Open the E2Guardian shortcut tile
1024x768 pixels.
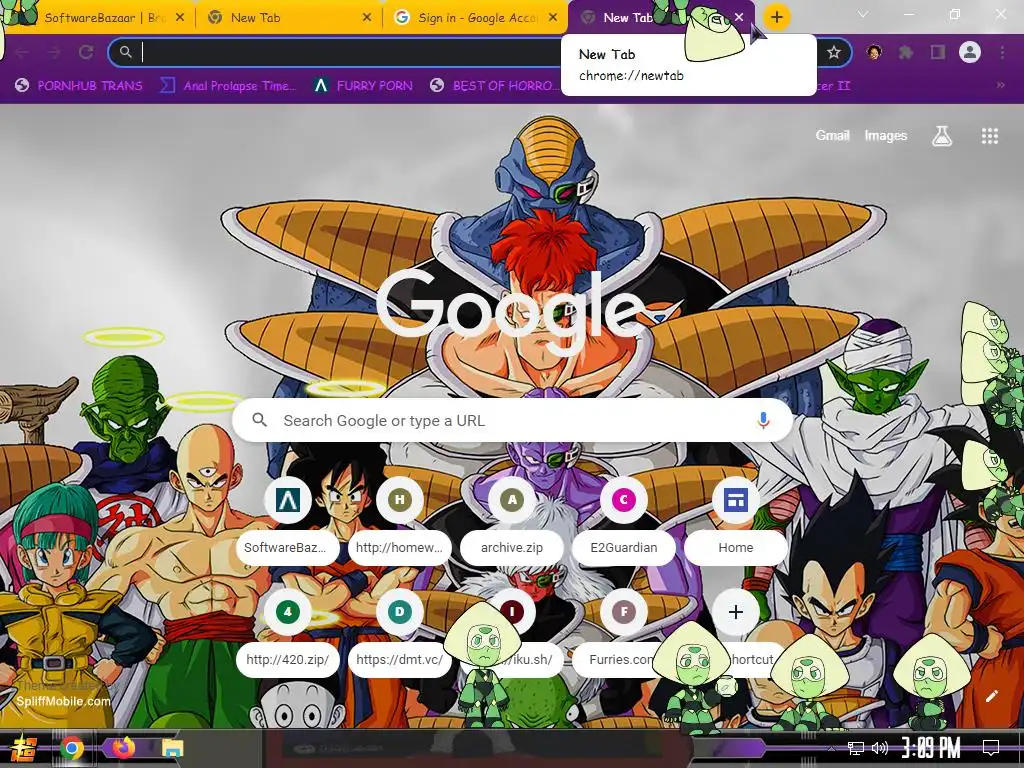point(624,522)
